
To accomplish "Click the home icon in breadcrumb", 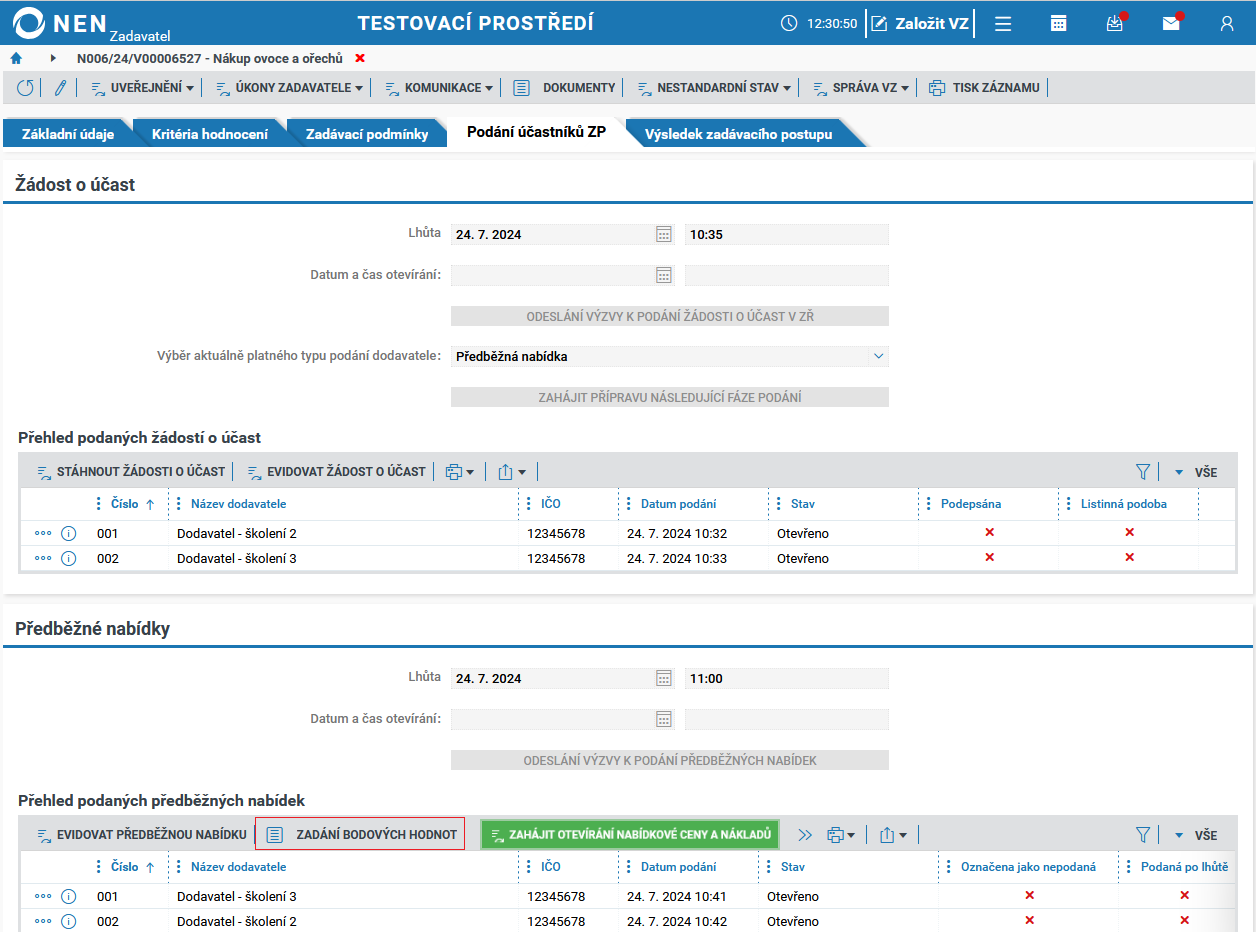I will tap(16, 58).
